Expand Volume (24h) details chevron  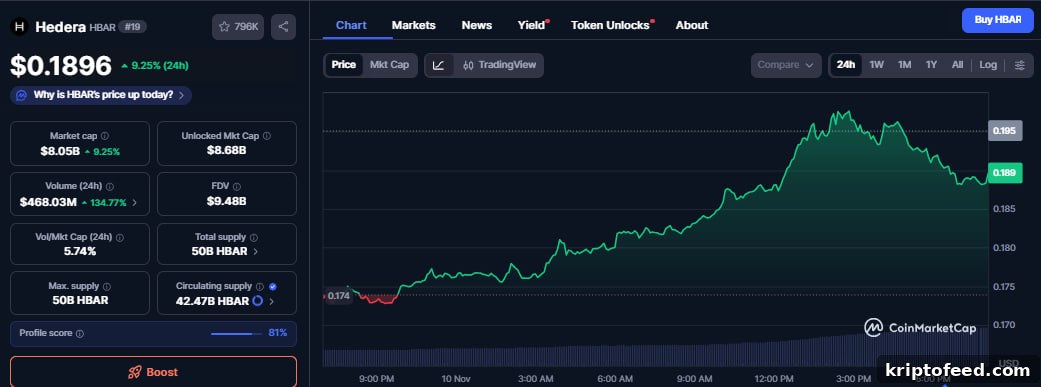pos(135,202)
